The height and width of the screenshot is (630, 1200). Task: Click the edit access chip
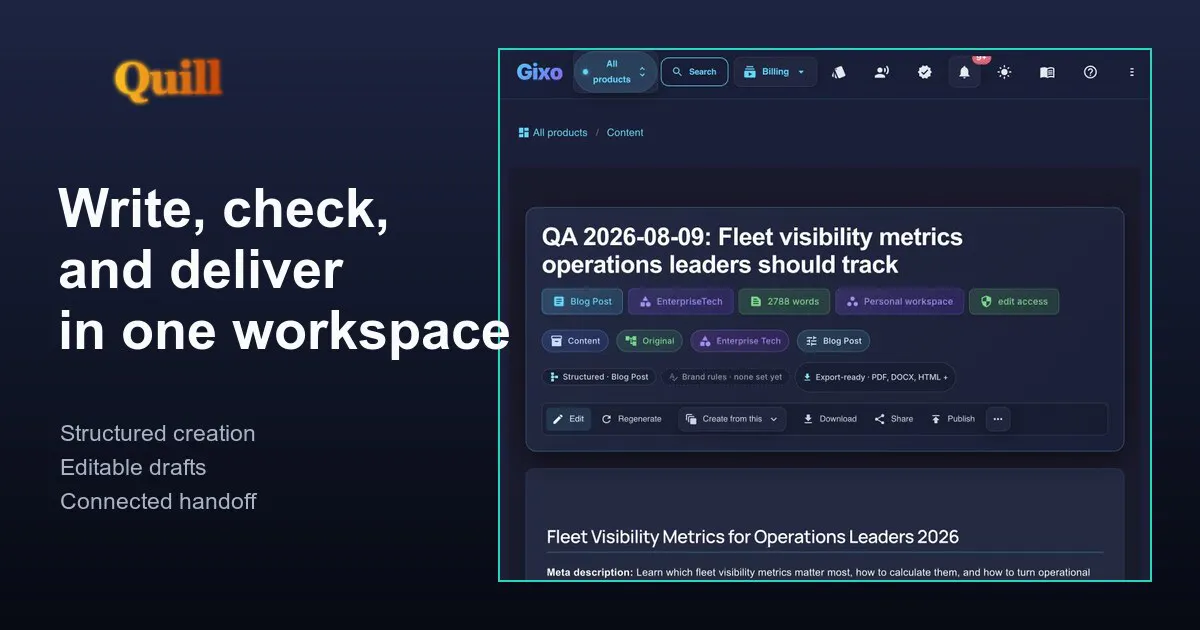pos(1013,301)
